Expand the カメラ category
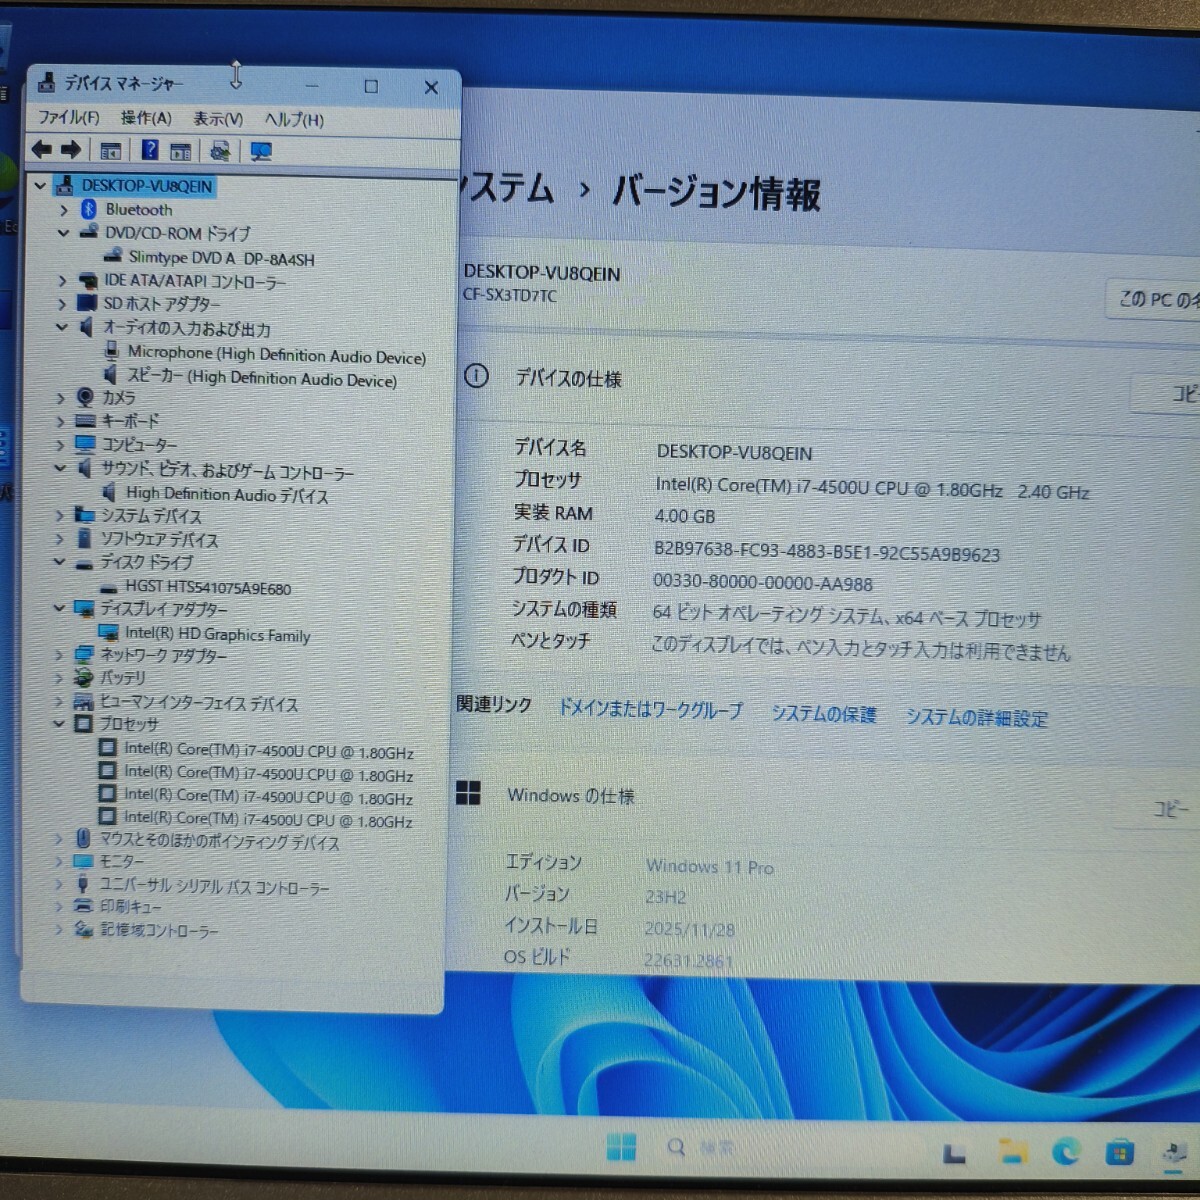 tap(61, 398)
